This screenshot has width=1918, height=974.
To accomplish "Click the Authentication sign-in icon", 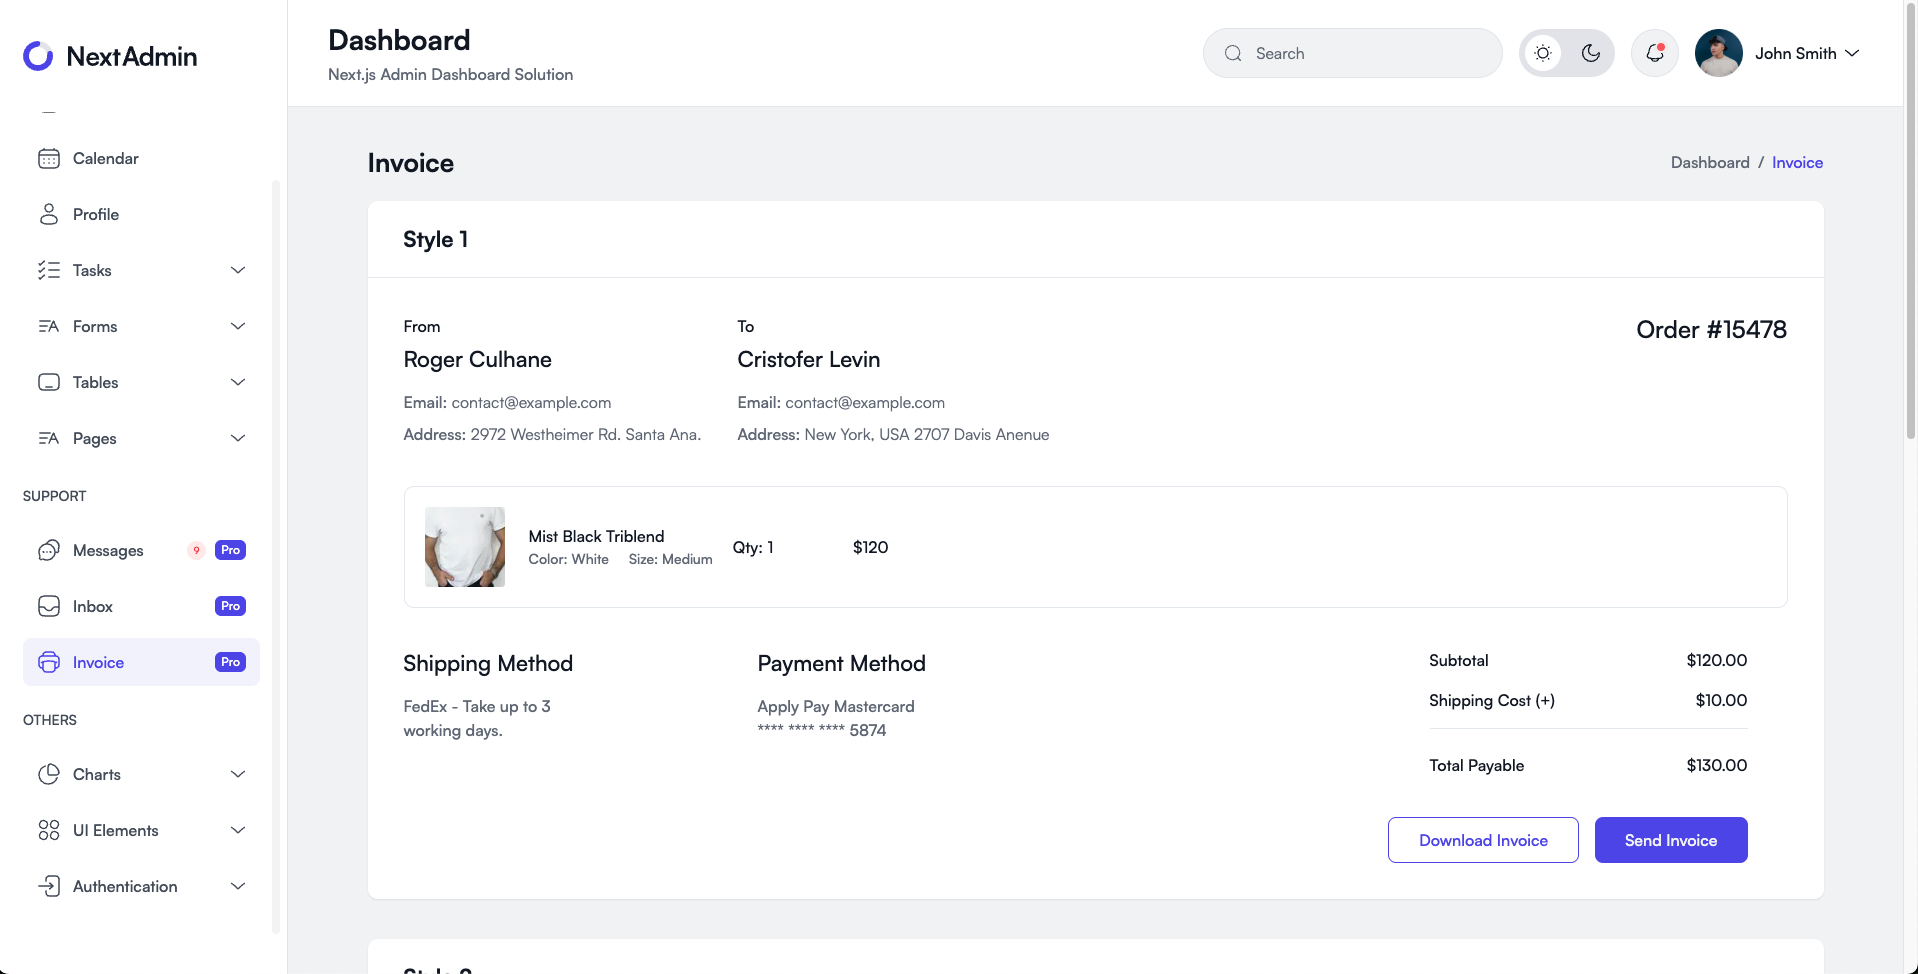I will pyautogui.click(x=50, y=886).
